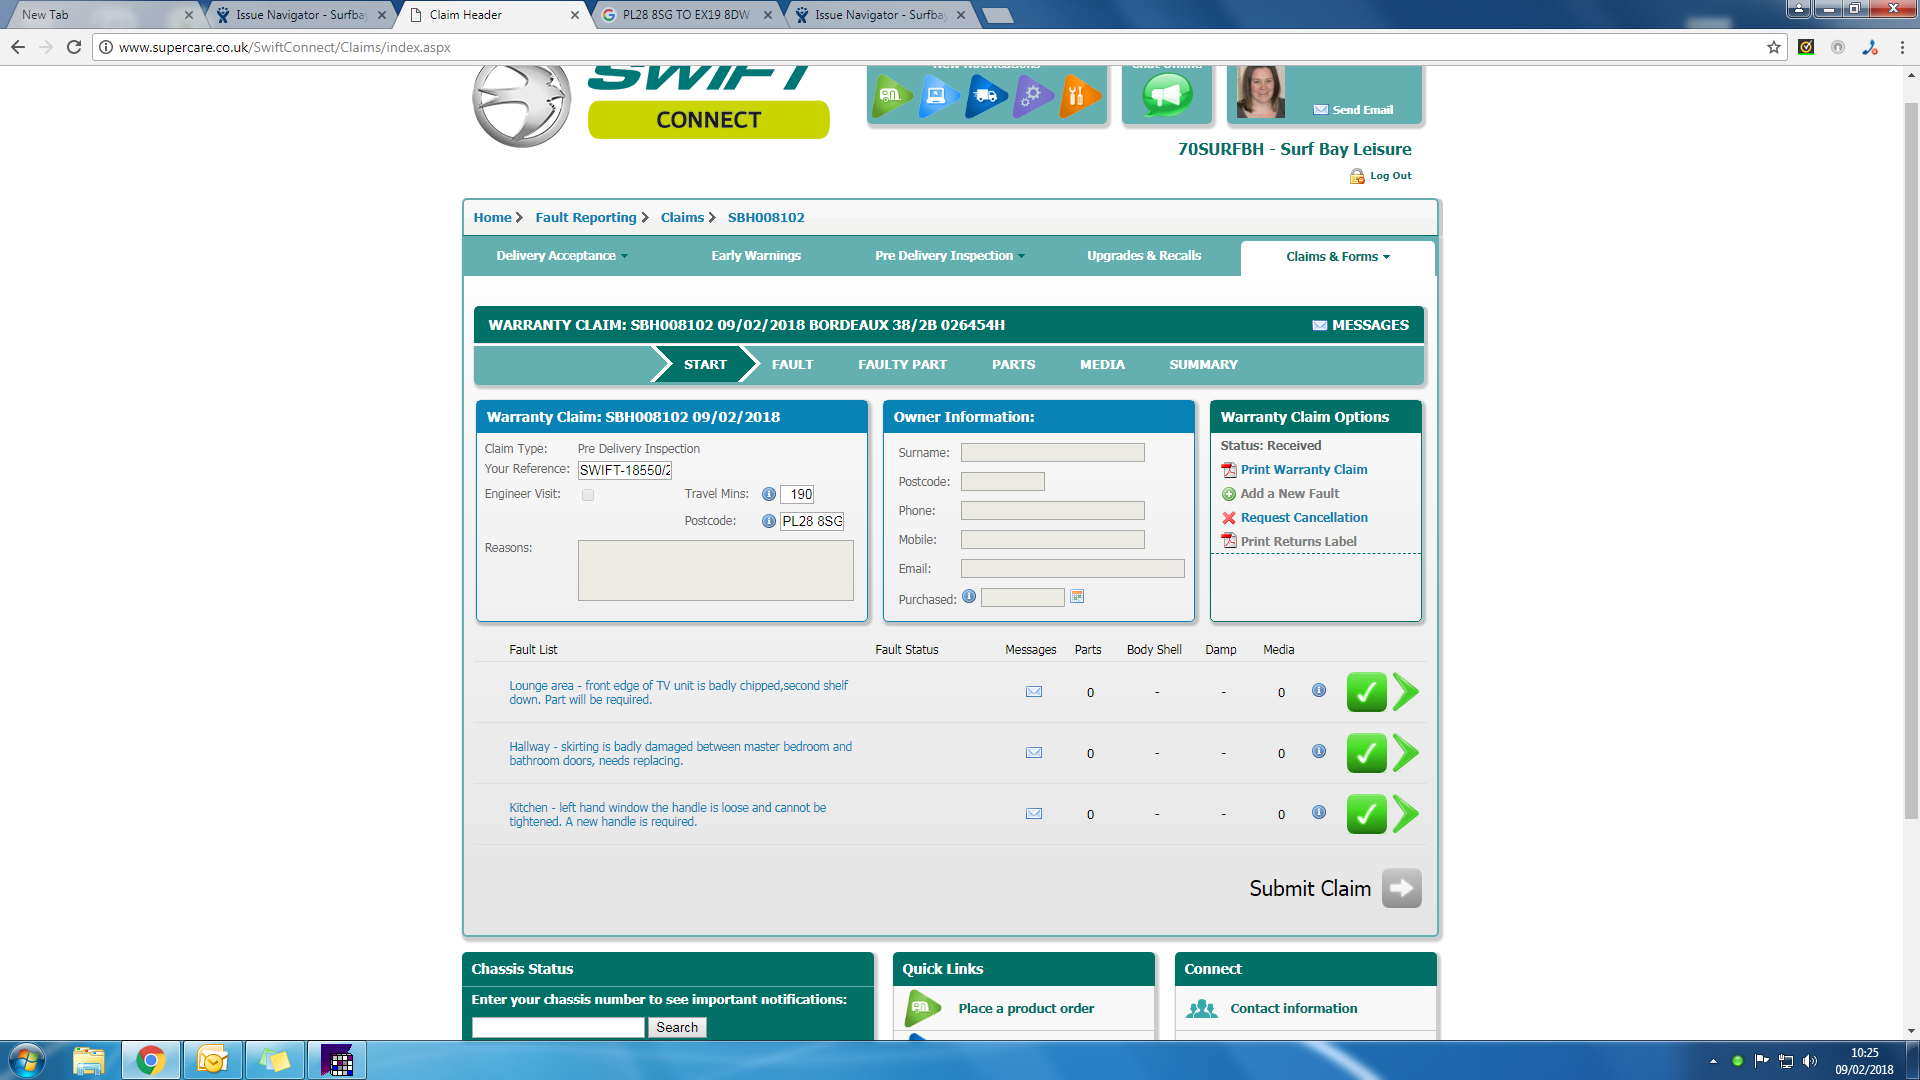The width and height of the screenshot is (1920, 1080).
Task: Open Hallway skirting fault with green arrow
Action: click(1406, 753)
